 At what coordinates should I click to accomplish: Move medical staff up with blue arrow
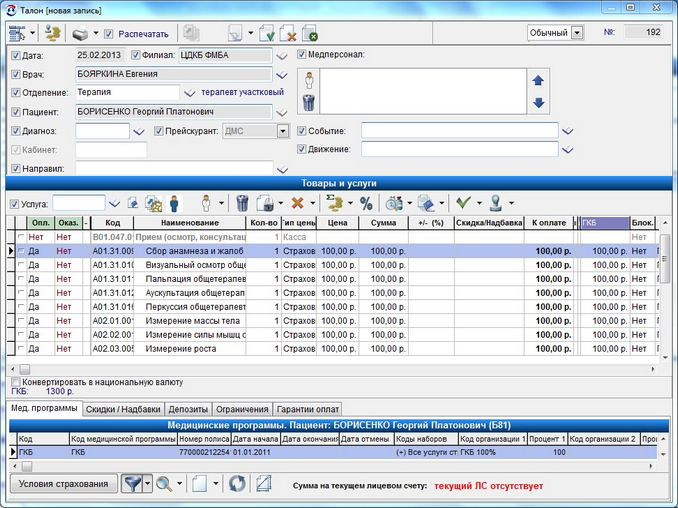538,81
